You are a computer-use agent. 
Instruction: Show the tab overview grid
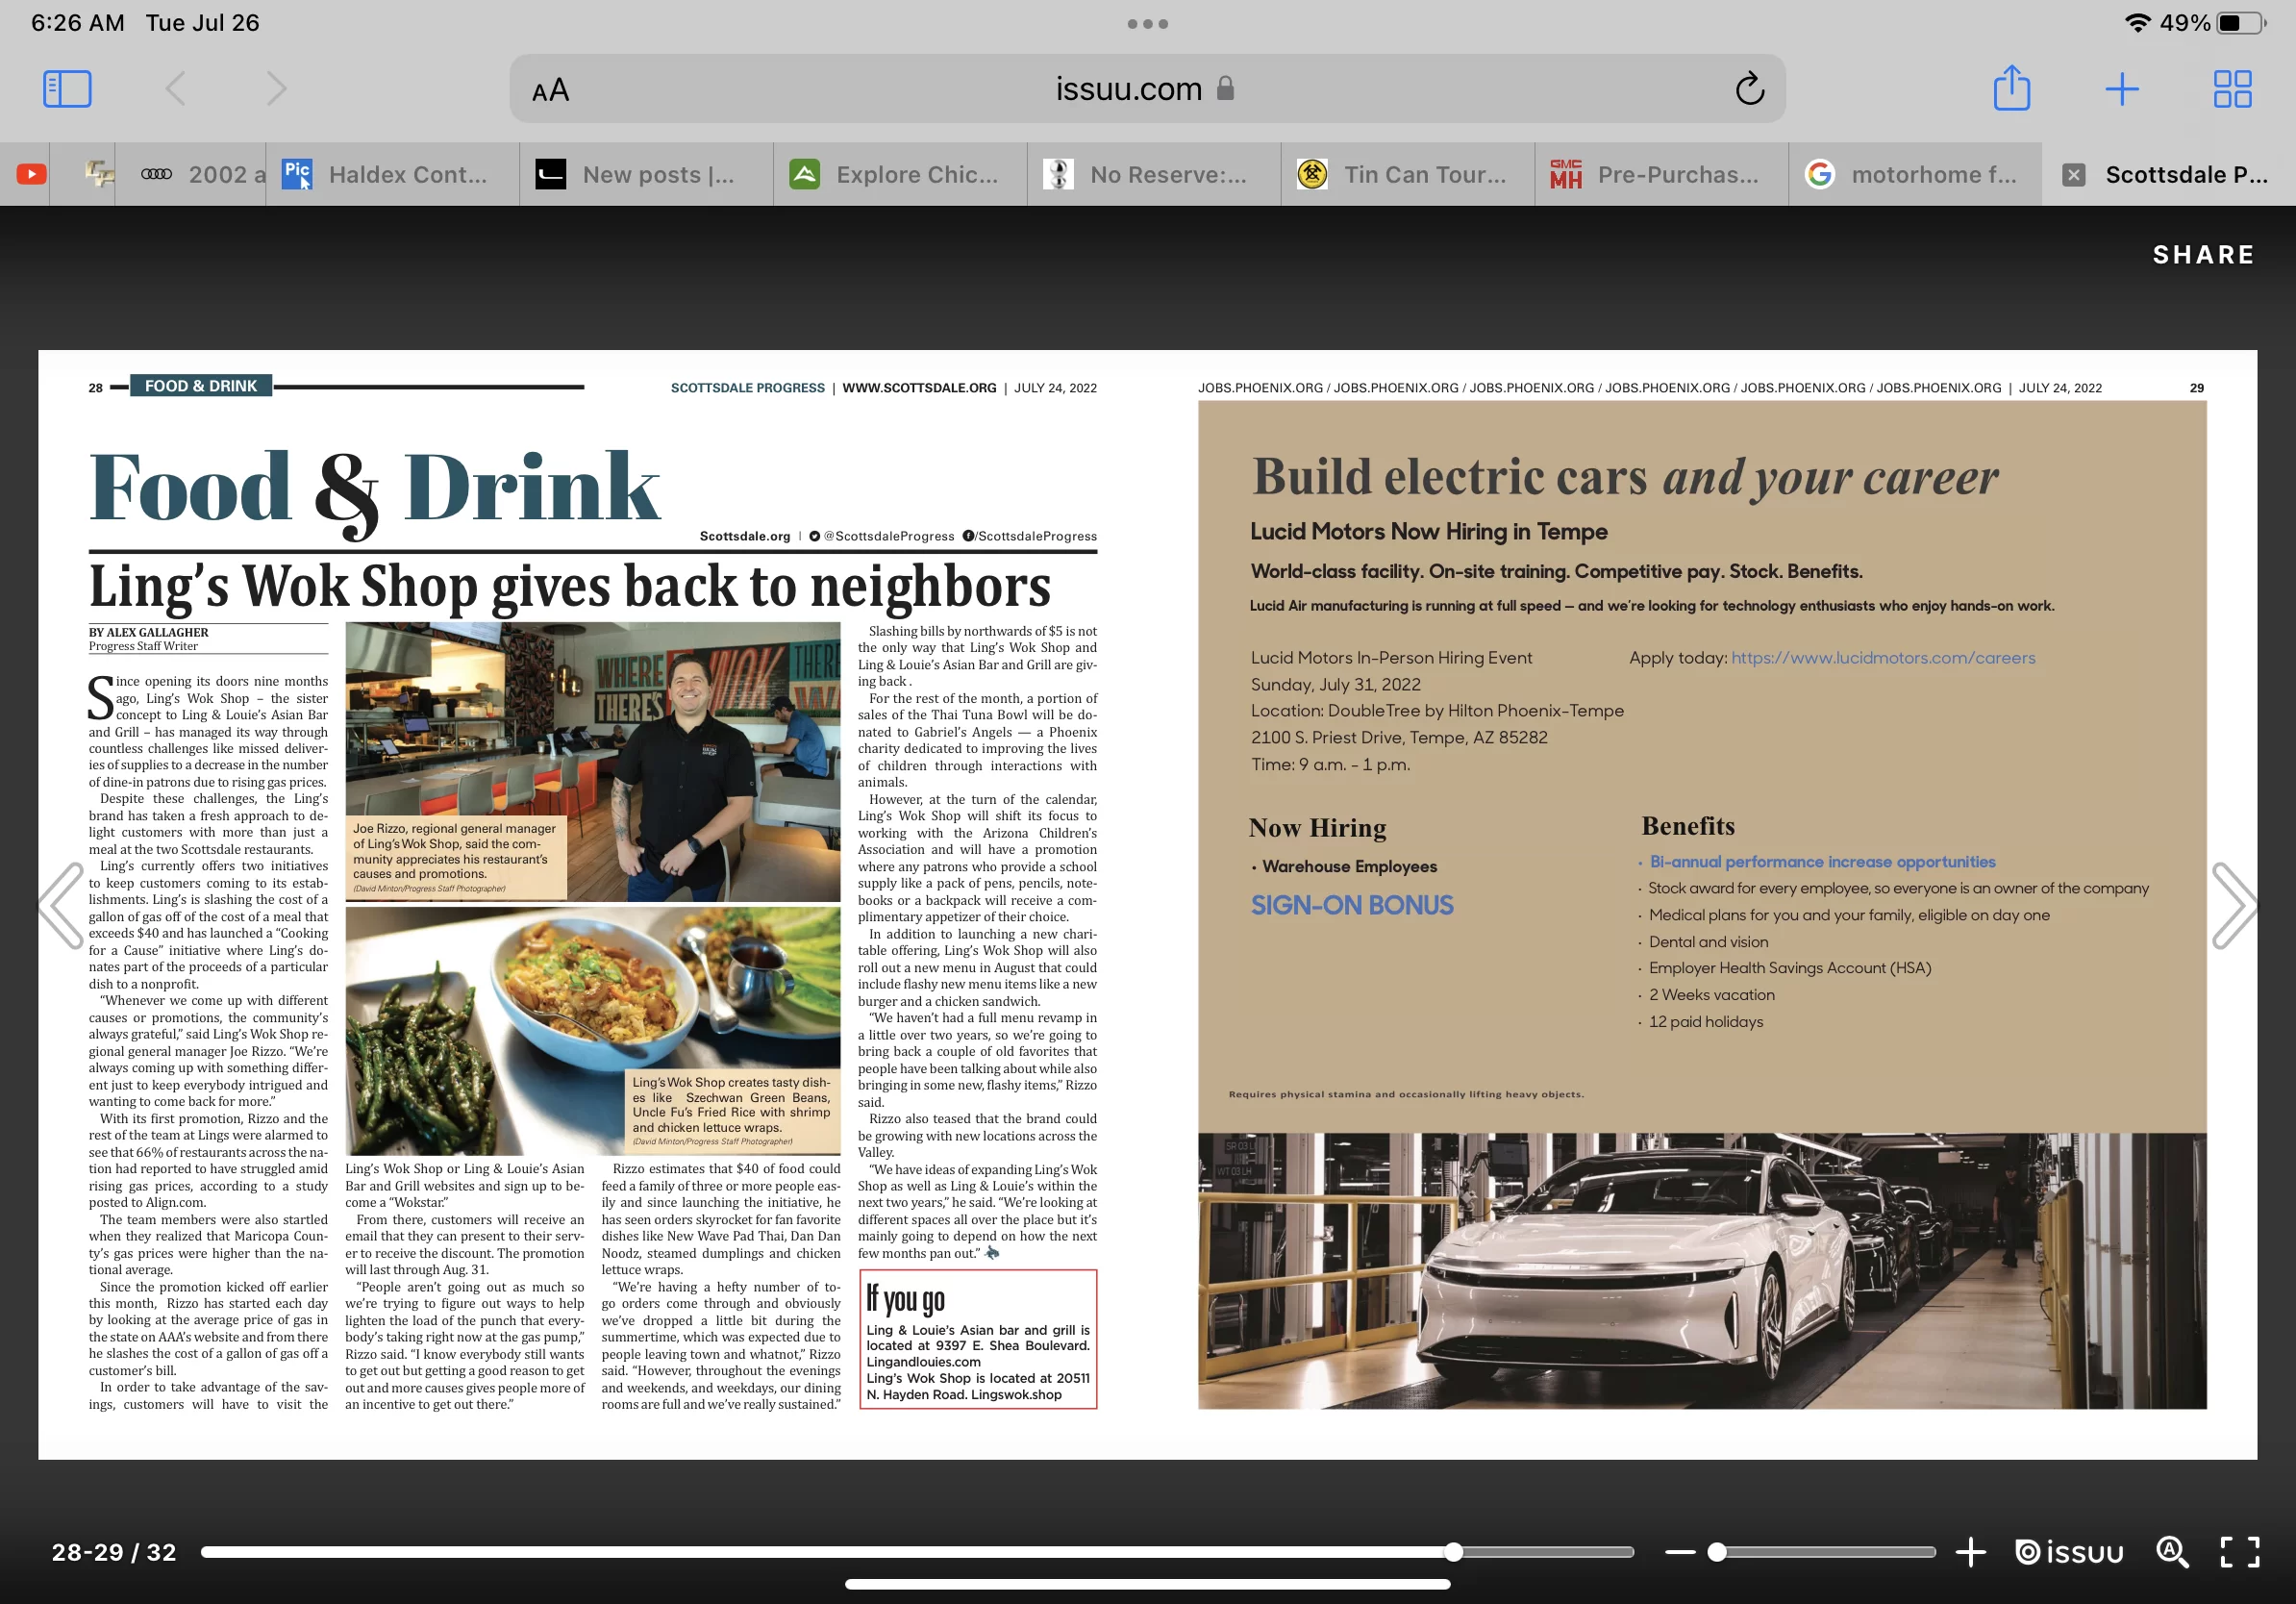tap(2232, 89)
